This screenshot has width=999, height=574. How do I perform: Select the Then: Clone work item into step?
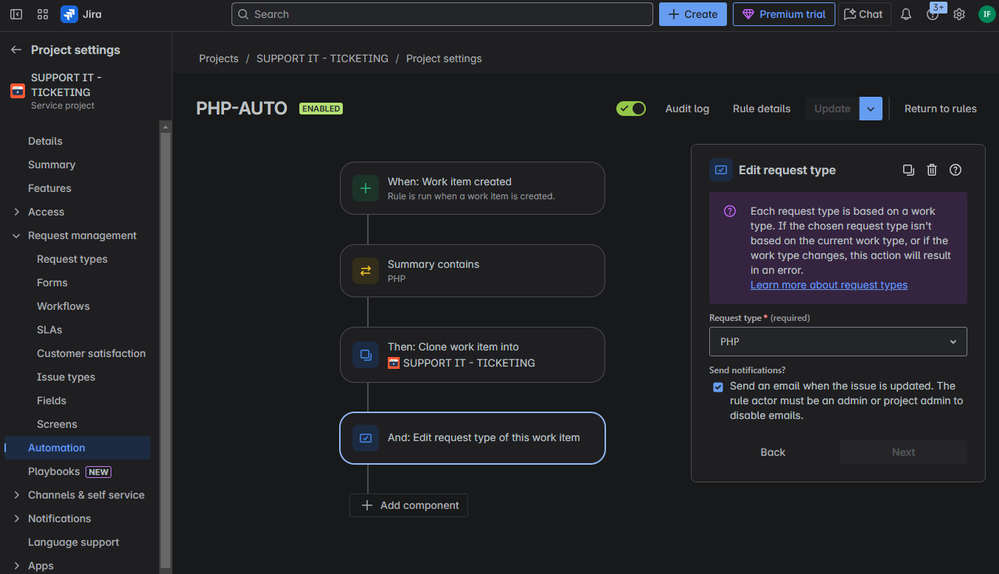tap(472, 355)
